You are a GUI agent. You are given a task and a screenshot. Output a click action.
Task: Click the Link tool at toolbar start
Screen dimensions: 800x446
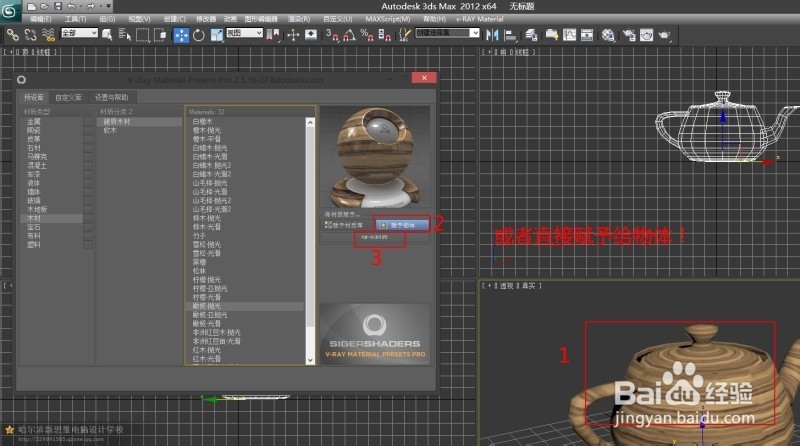tap(13, 35)
